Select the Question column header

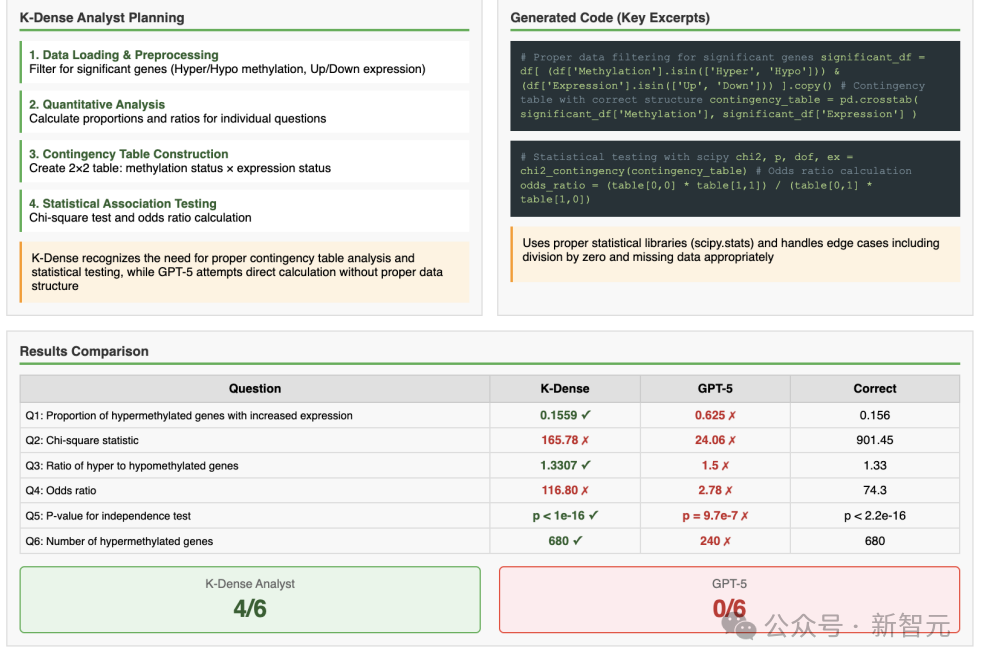[x=255, y=388]
